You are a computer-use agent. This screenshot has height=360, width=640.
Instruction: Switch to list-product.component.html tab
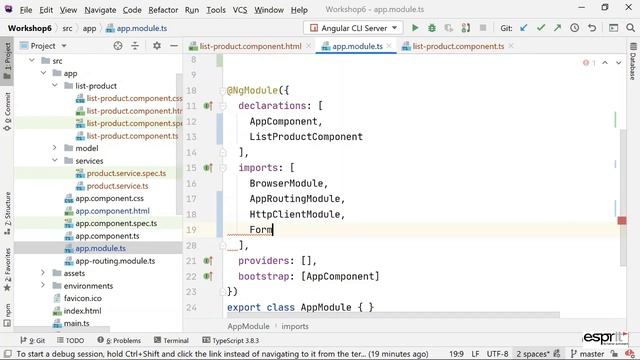tap(250, 46)
